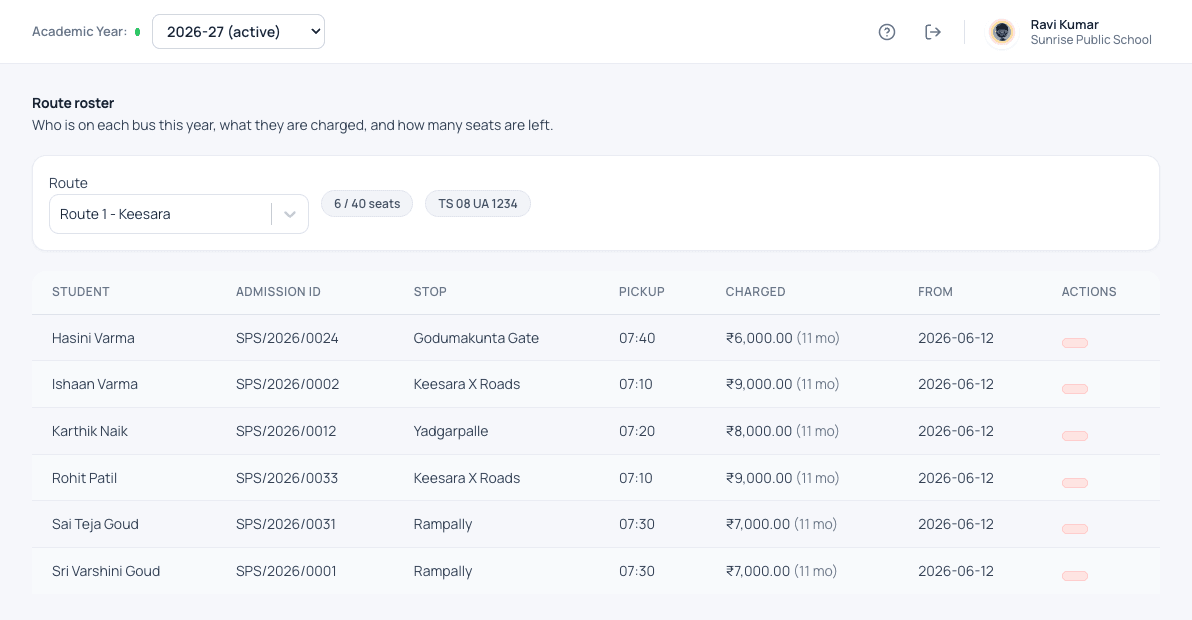Click the Sunrise Public School label

[x=1091, y=40]
